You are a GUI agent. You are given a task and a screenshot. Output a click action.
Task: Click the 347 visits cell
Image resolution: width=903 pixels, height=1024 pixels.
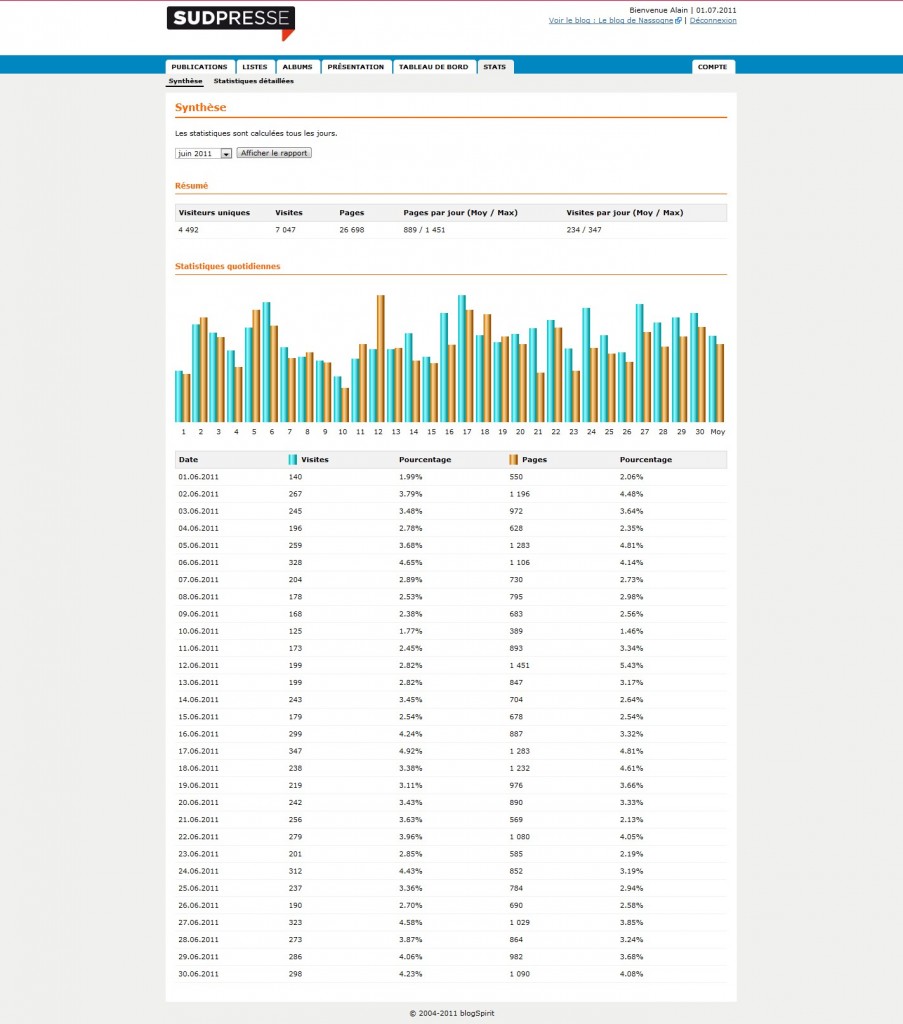[295, 751]
